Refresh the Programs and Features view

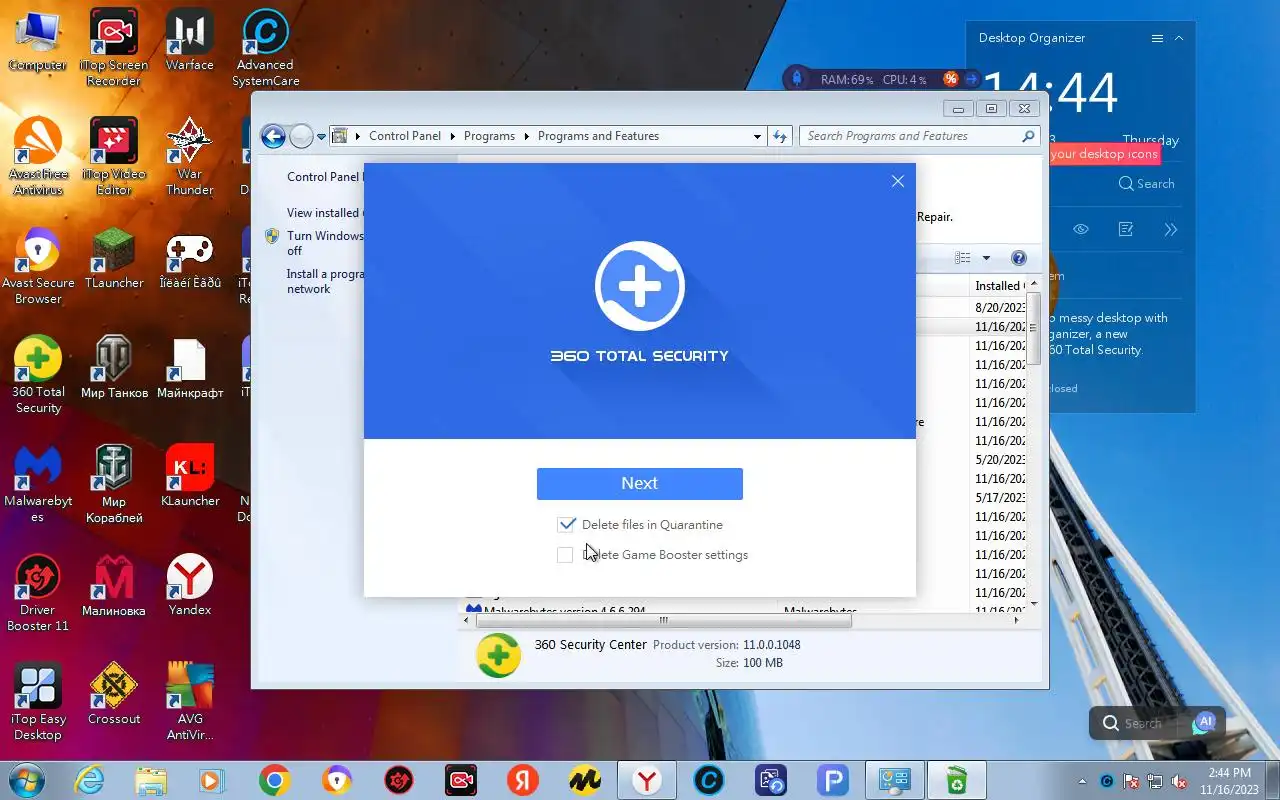pos(780,136)
